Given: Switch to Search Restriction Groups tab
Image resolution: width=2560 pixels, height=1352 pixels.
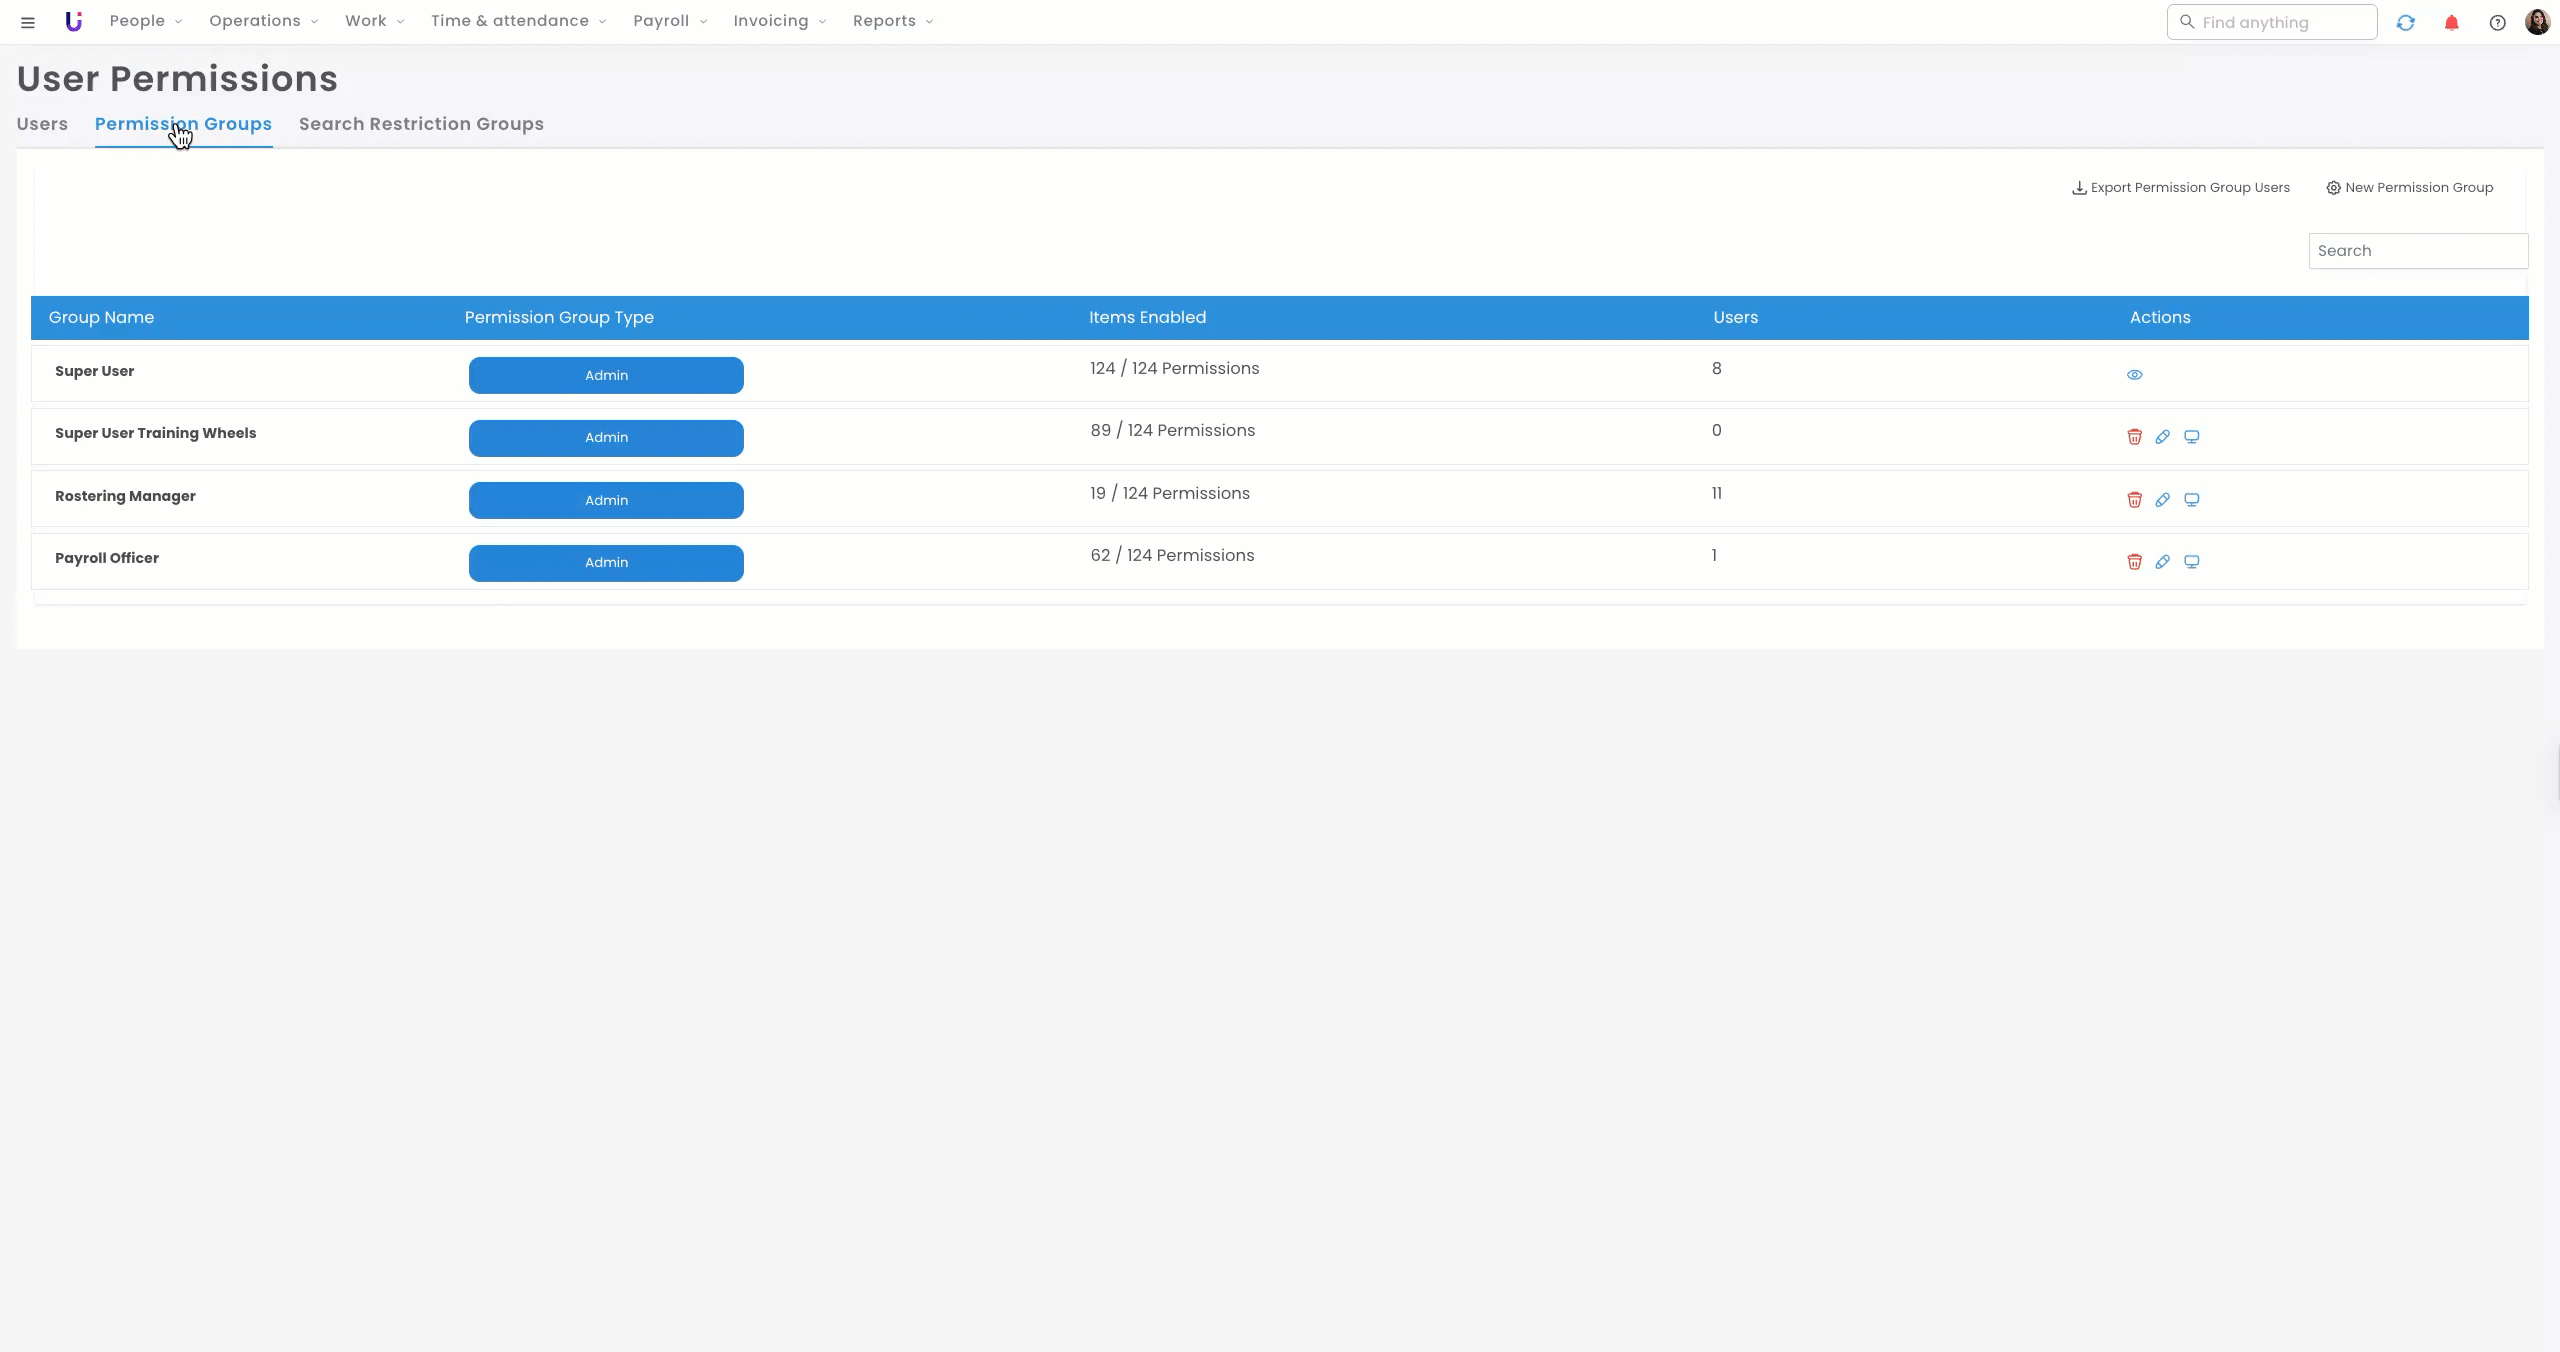Looking at the screenshot, I should 421,124.
